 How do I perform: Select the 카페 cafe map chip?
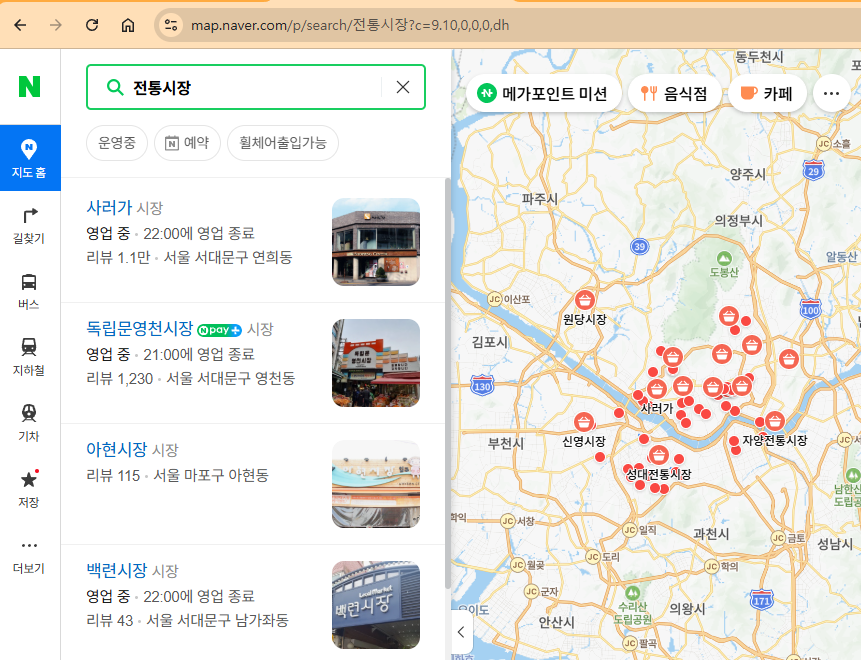pyautogui.click(x=767, y=93)
